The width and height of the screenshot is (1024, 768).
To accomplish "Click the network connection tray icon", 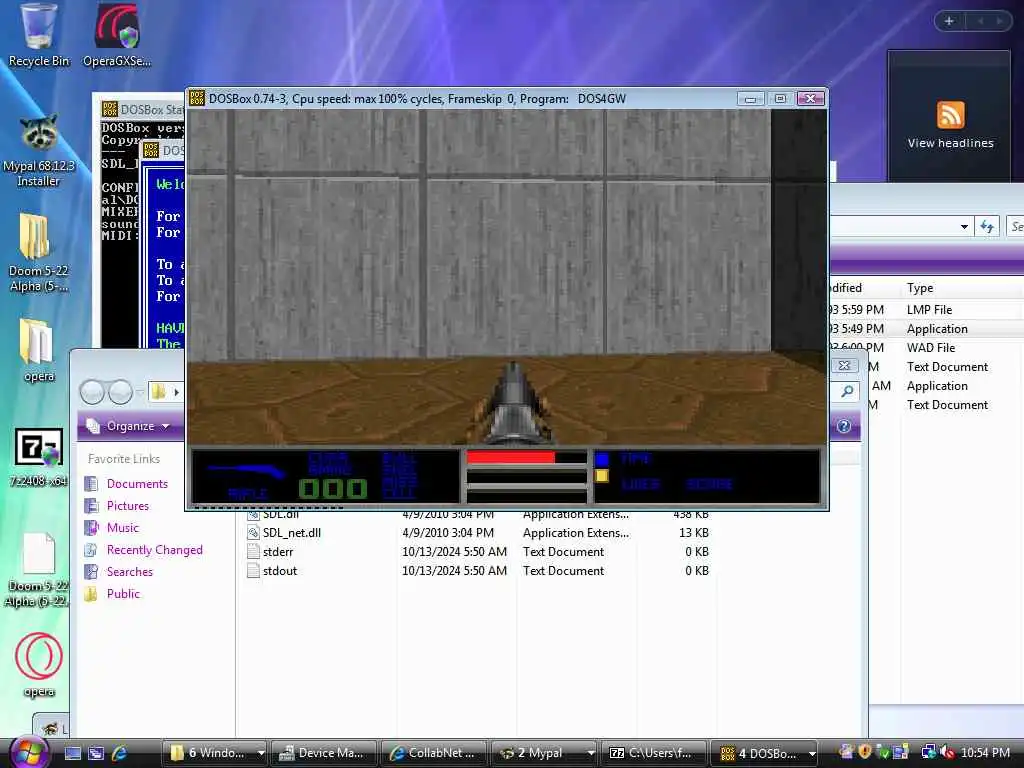I will click(928, 752).
